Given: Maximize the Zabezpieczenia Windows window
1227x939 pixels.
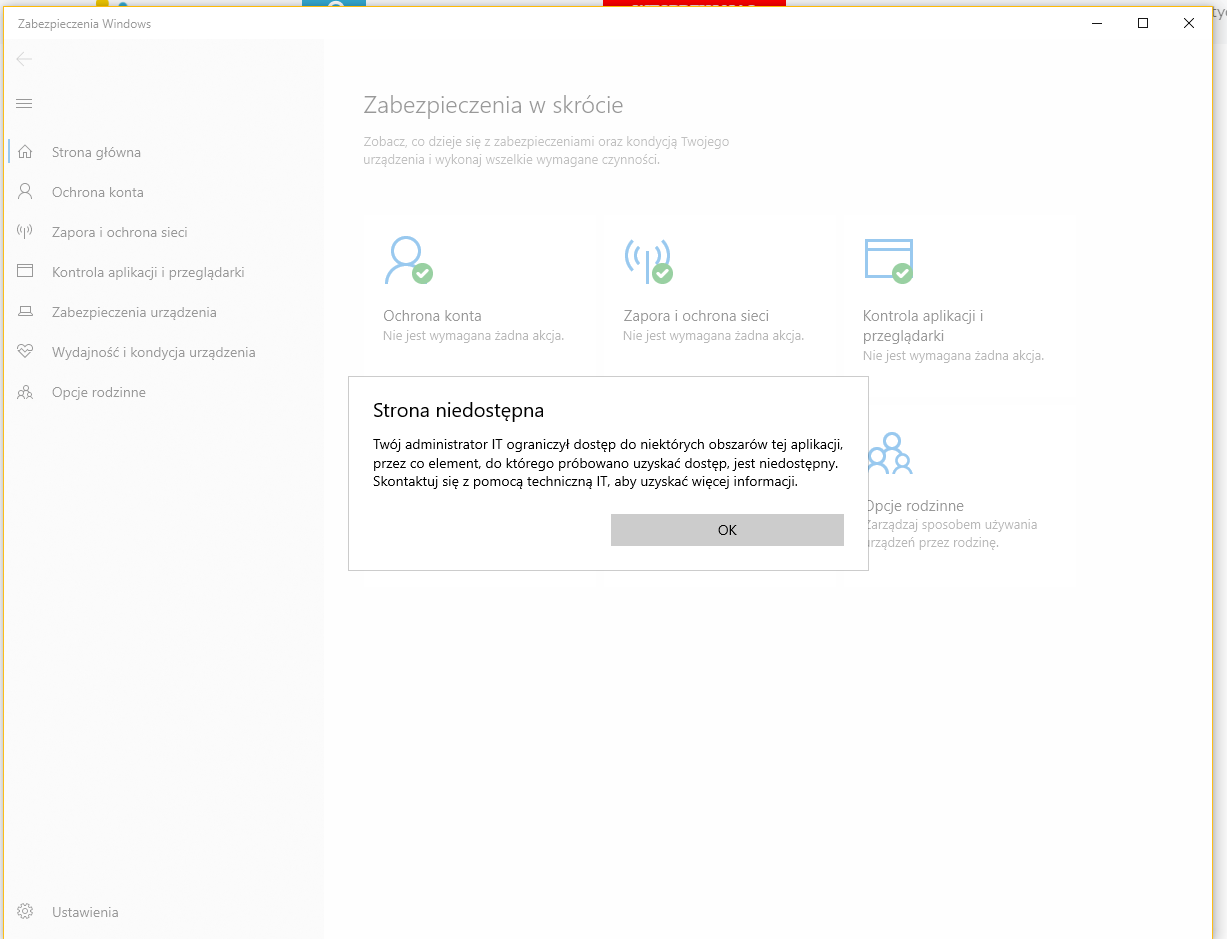Looking at the screenshot, I should pos(1143,23).
